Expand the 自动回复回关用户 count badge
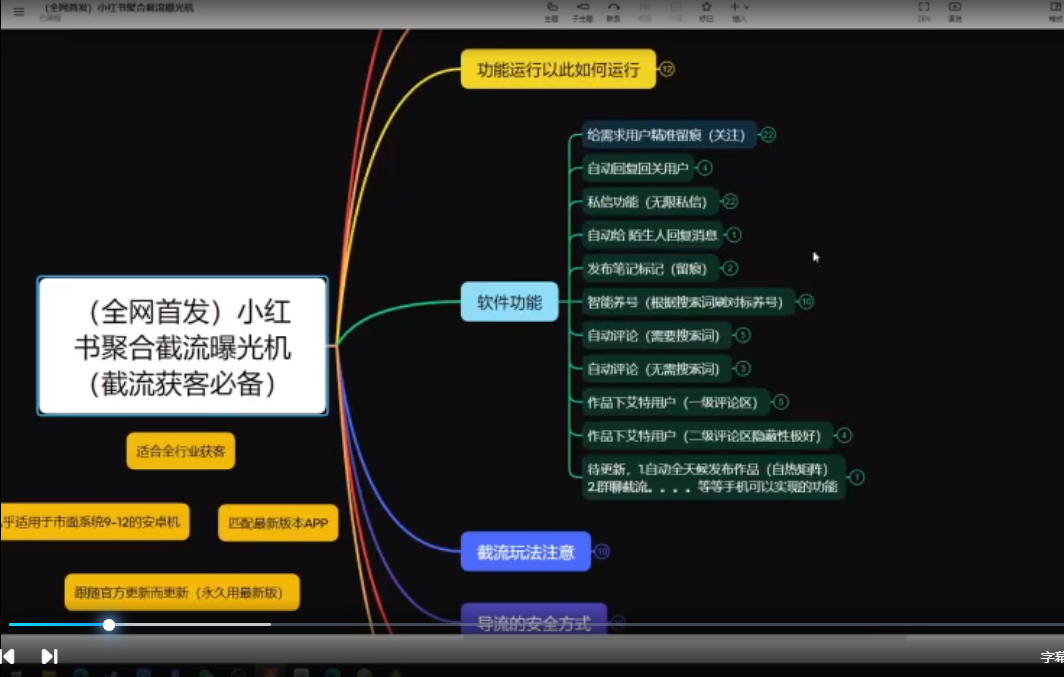This screenshot has width=1064, height=677. pyautogui.click(x=705, y=168)
